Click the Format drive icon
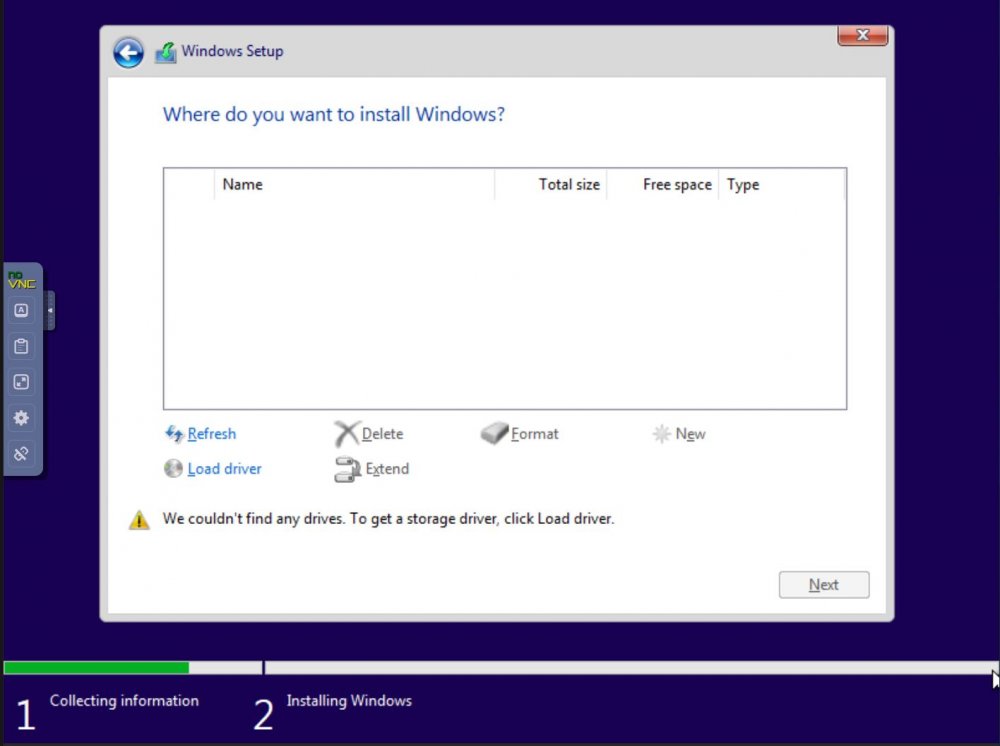 click(494, 433)
